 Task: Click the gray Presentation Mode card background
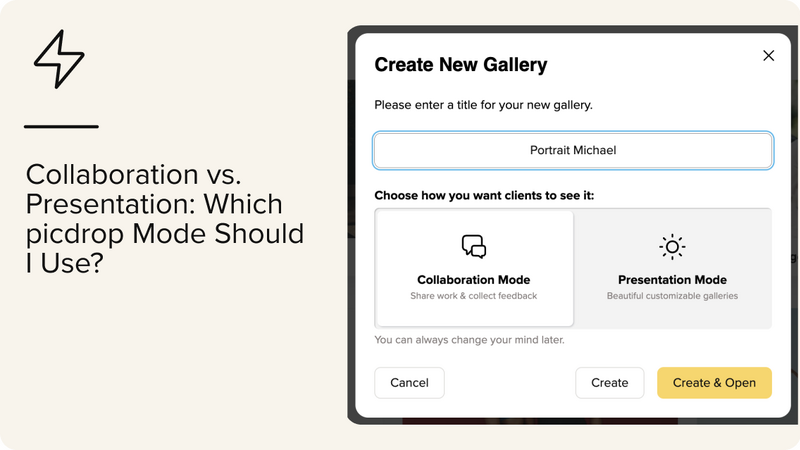tap(672, 268)
